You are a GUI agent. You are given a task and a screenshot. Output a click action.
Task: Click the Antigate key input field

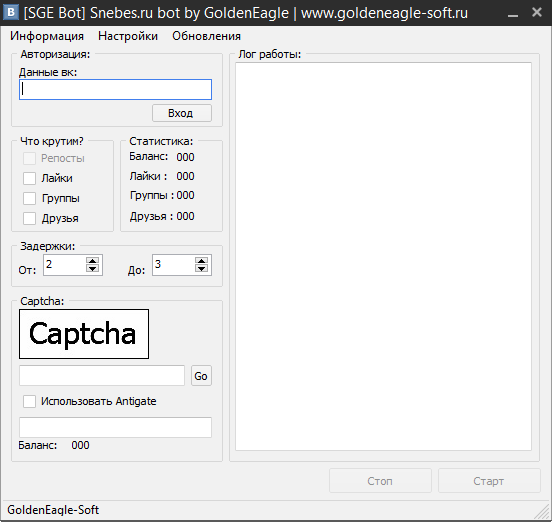click(115, 427)
